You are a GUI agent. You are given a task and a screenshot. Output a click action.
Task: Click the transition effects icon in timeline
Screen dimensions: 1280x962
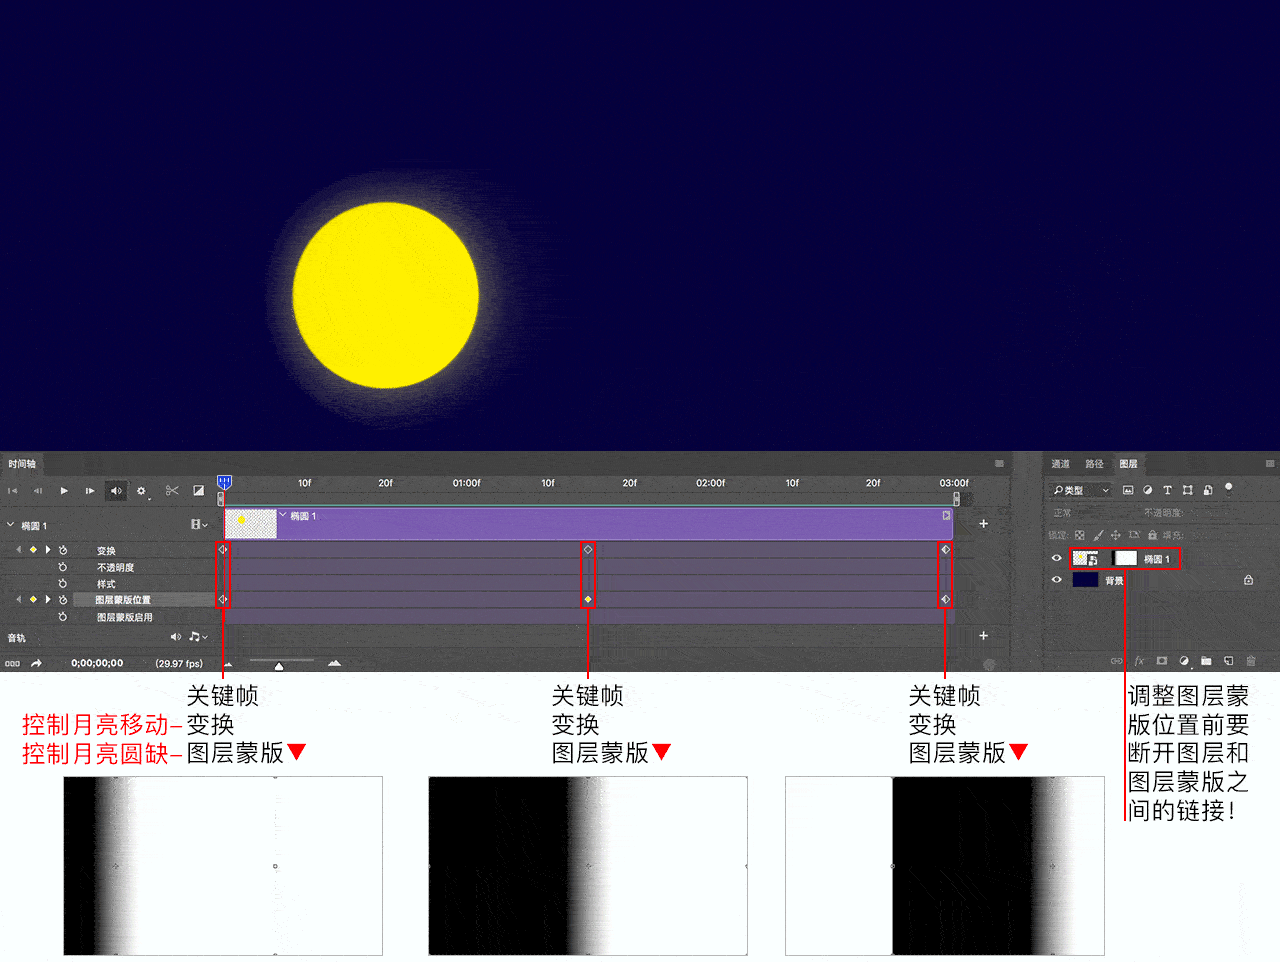click(x=198, y=491)
